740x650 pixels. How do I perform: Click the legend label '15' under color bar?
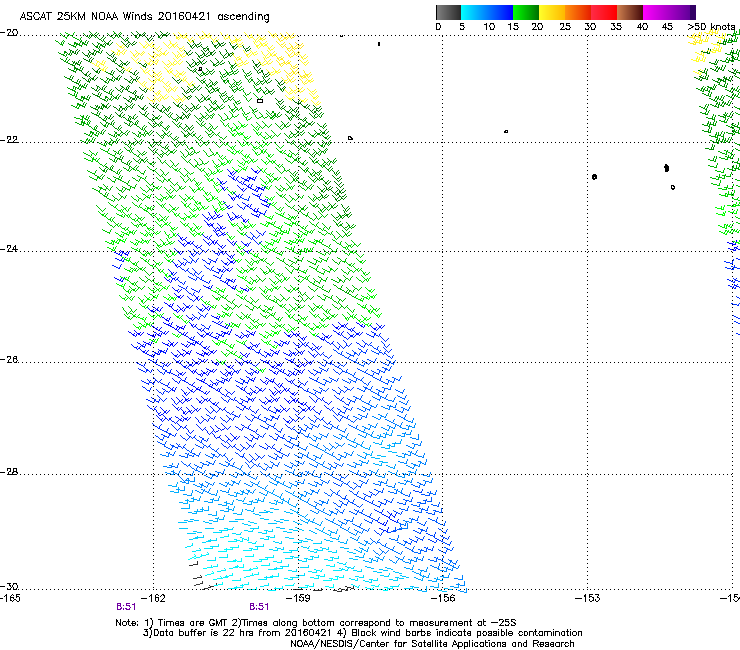pos(513,27)
